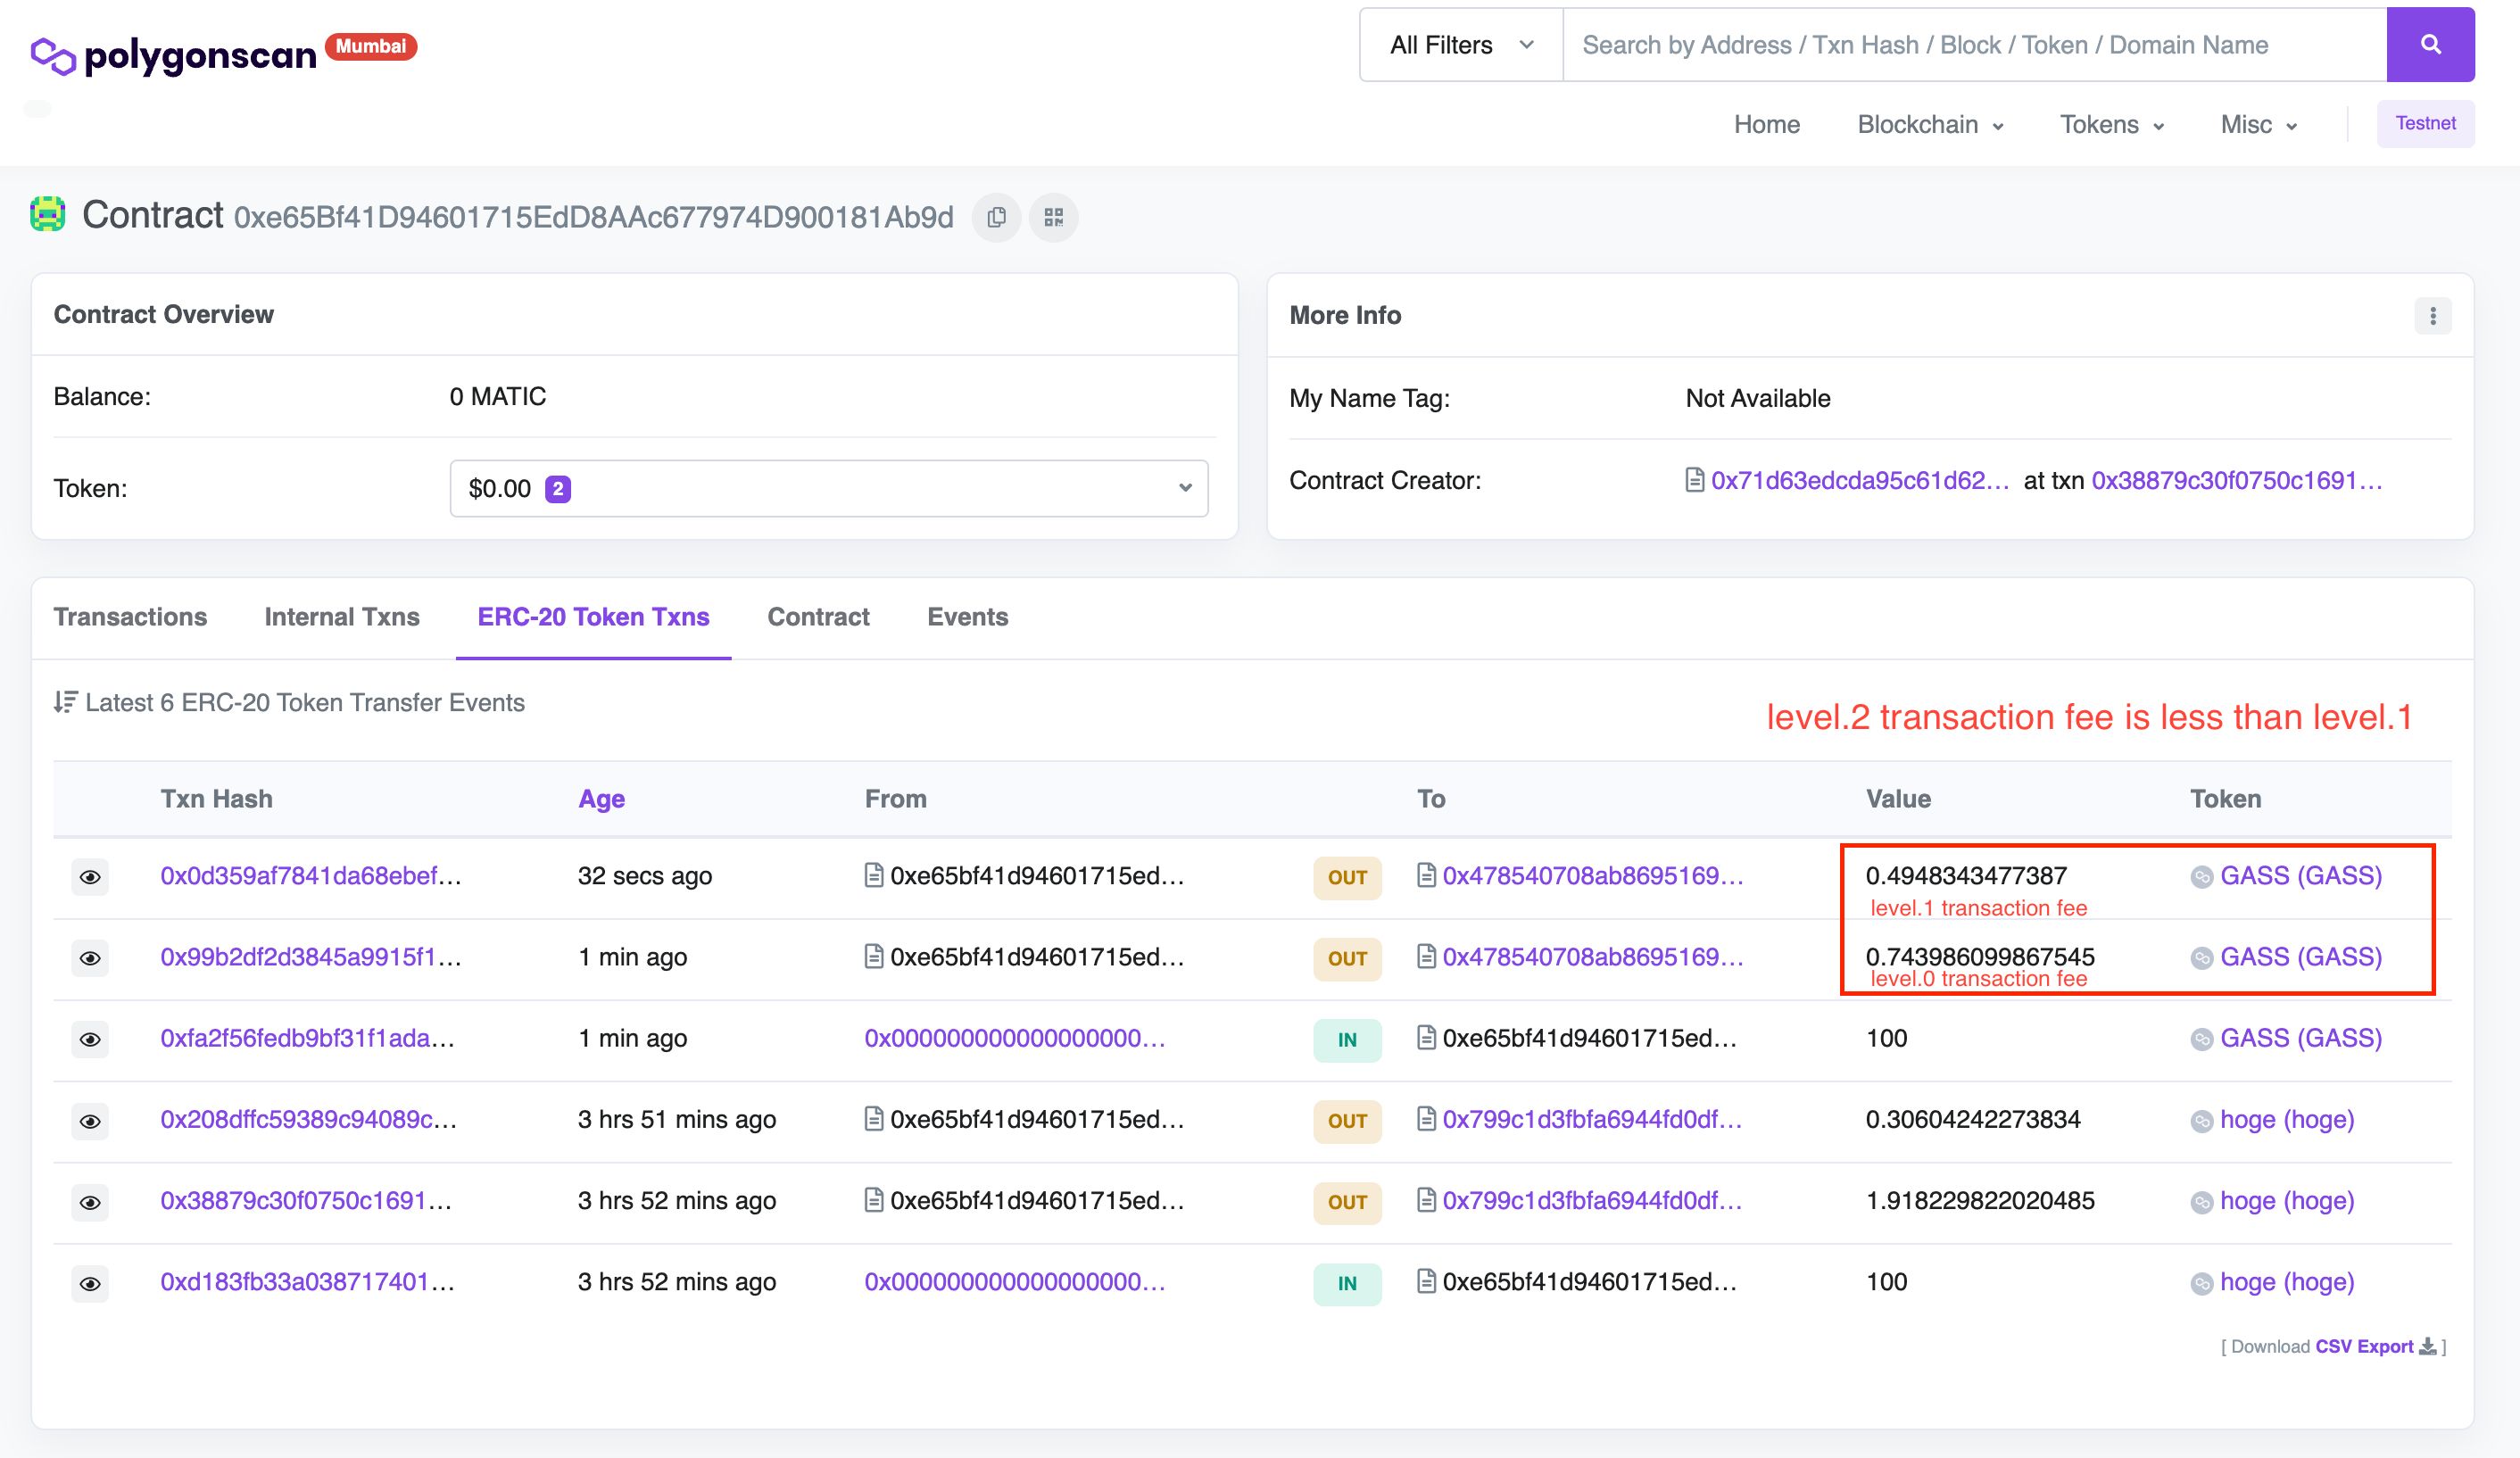Show the QR code for the address
Screen dimensions: 2520x1458
pos(1054,217)
